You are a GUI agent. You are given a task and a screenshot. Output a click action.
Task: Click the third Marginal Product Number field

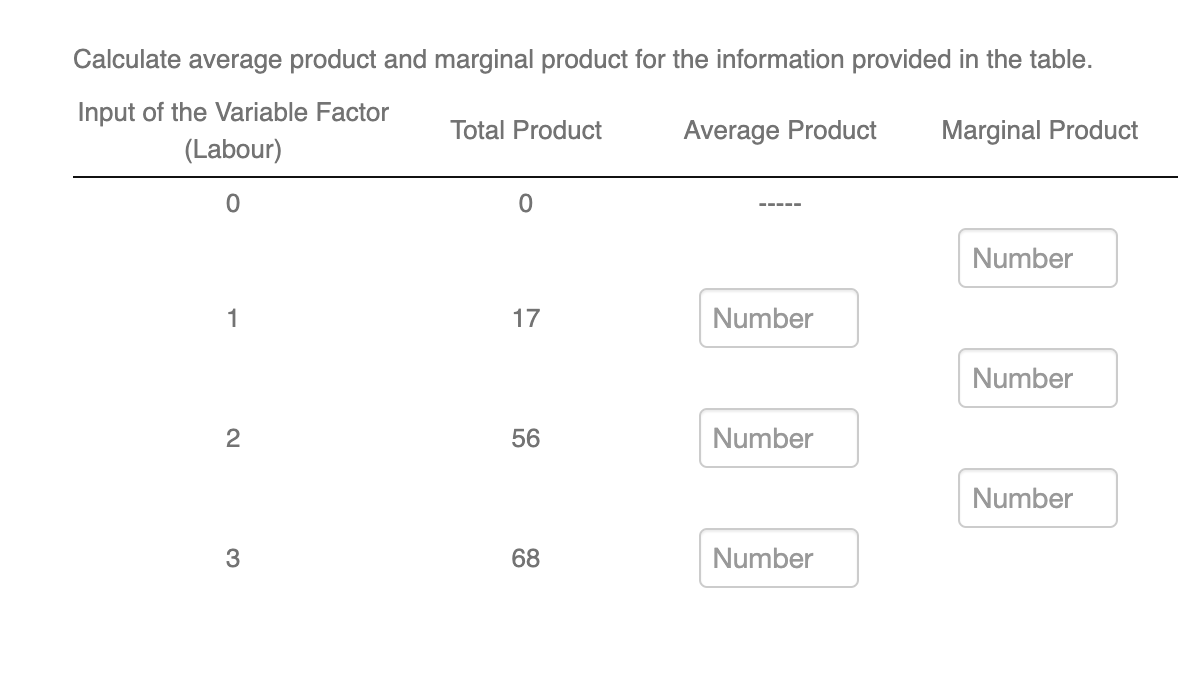[x=1037, y=498]
